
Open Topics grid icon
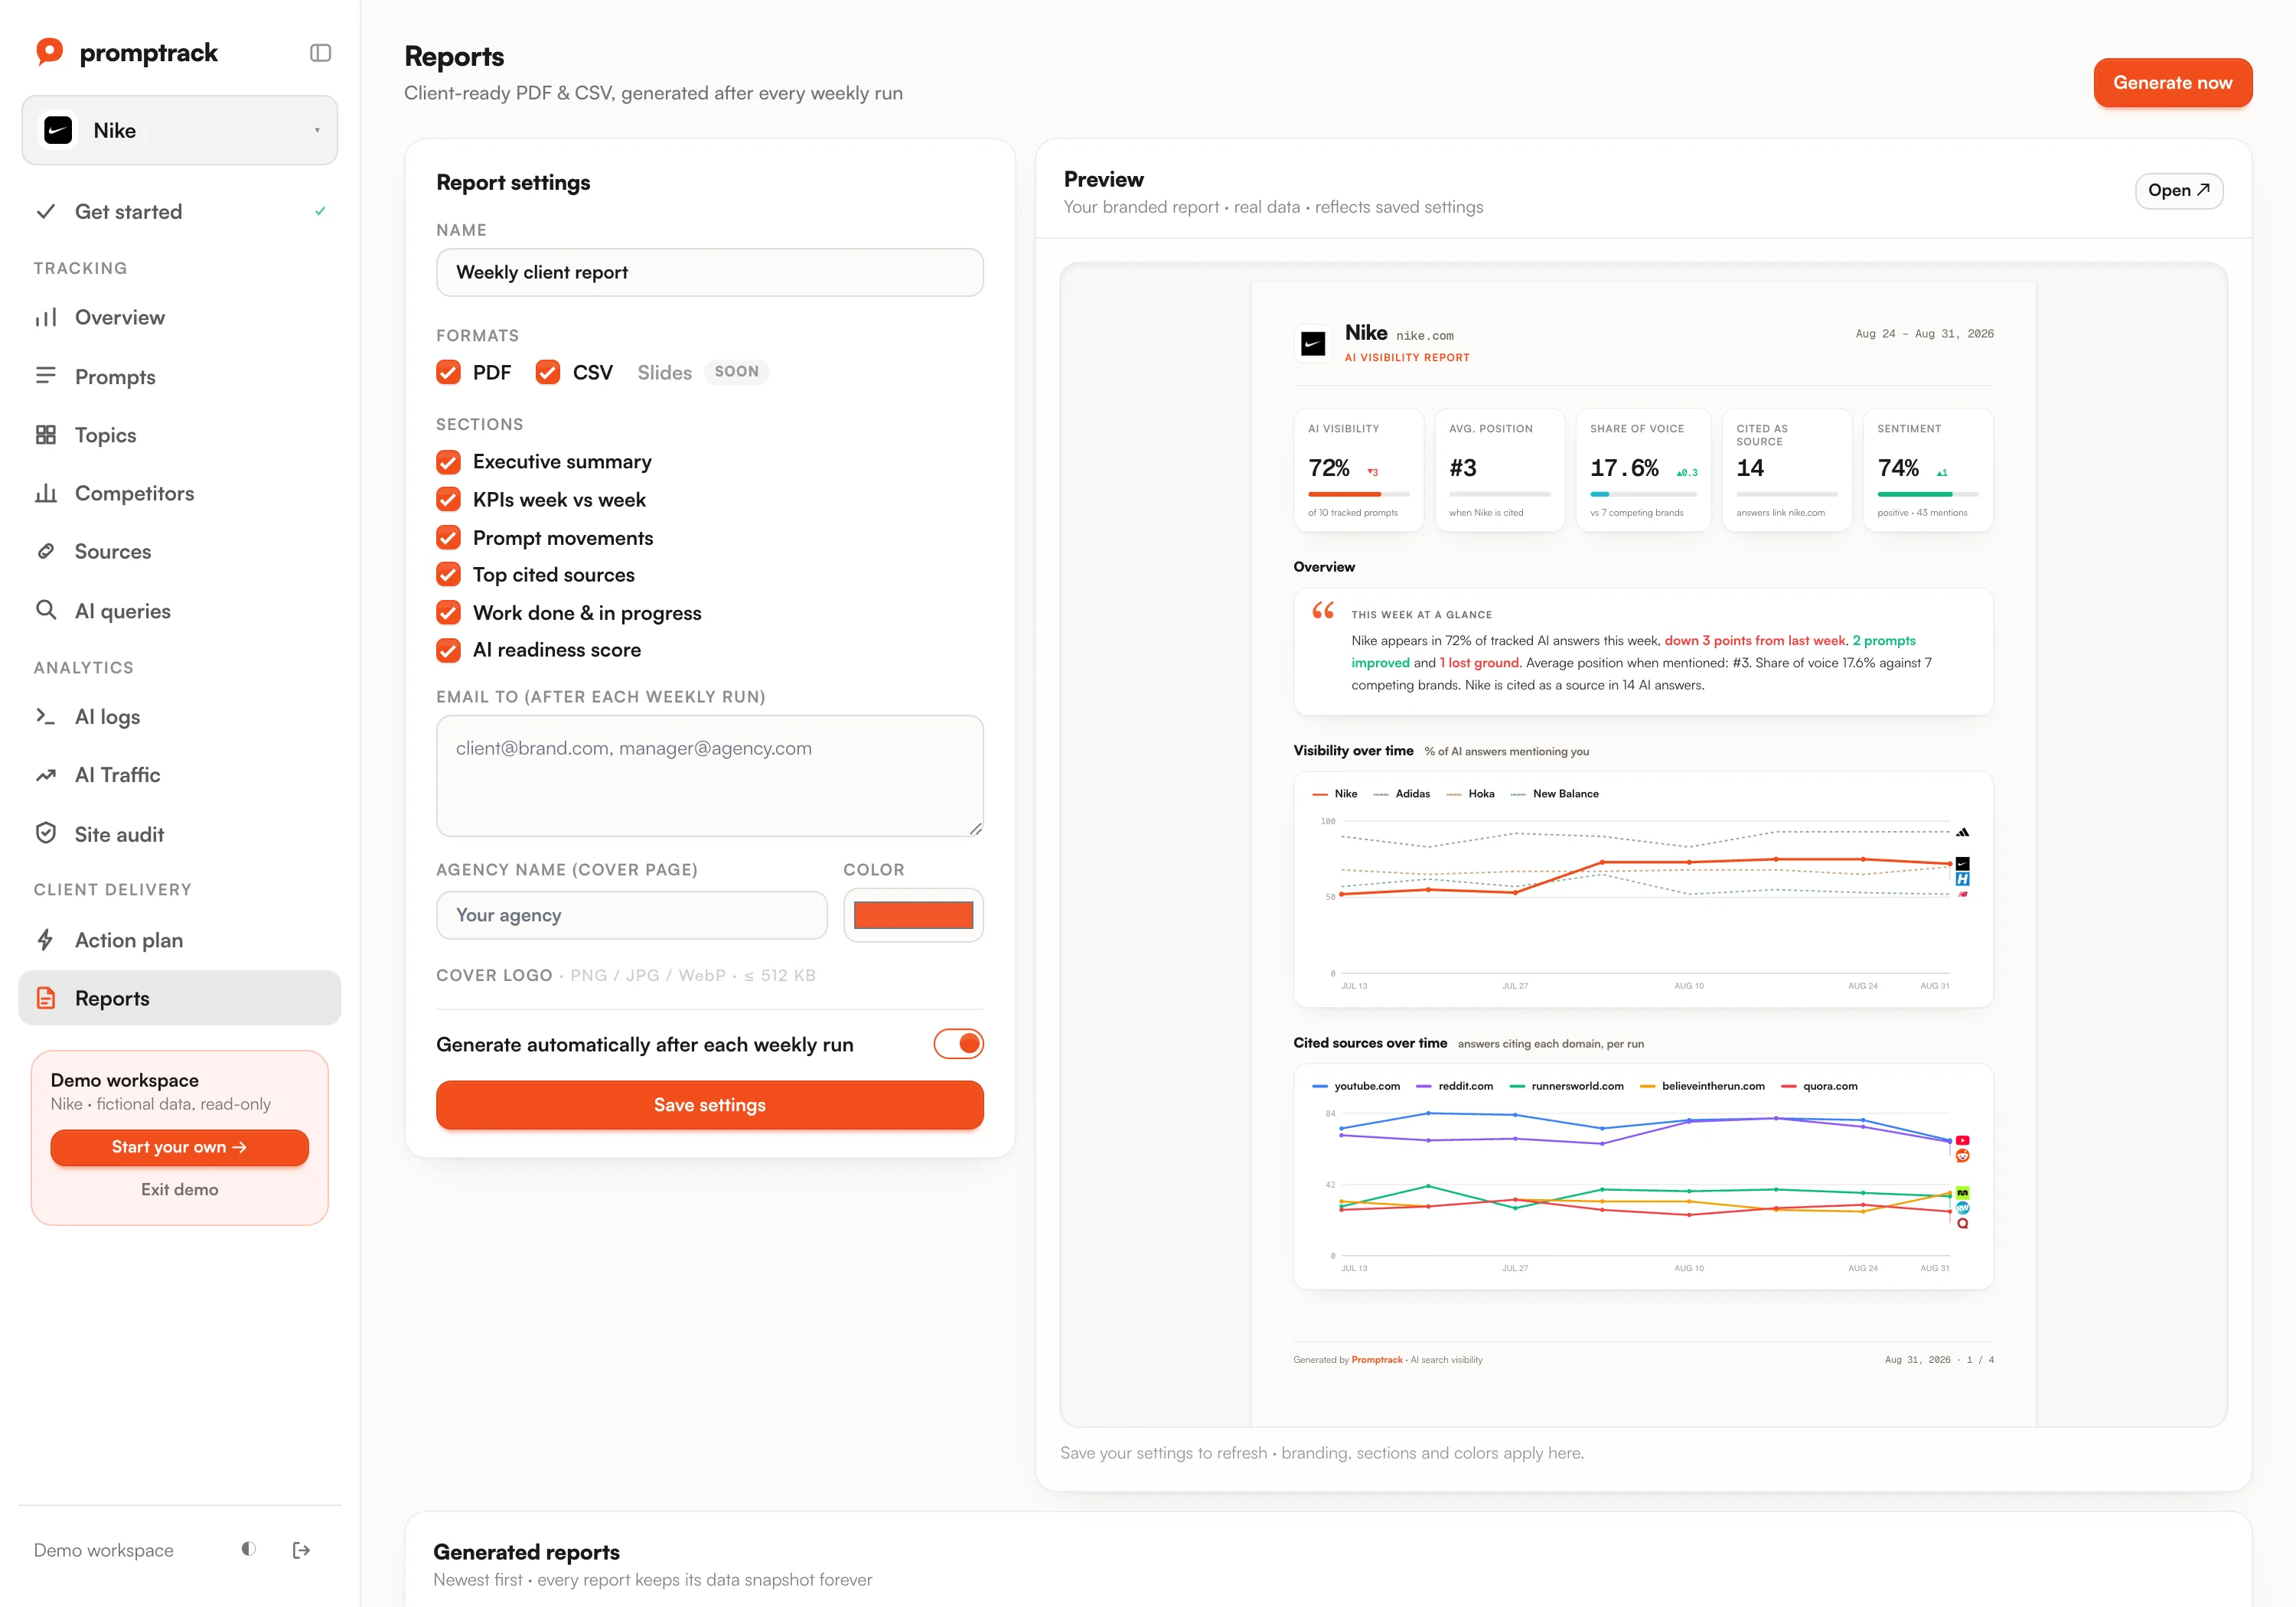click(46, 435)
